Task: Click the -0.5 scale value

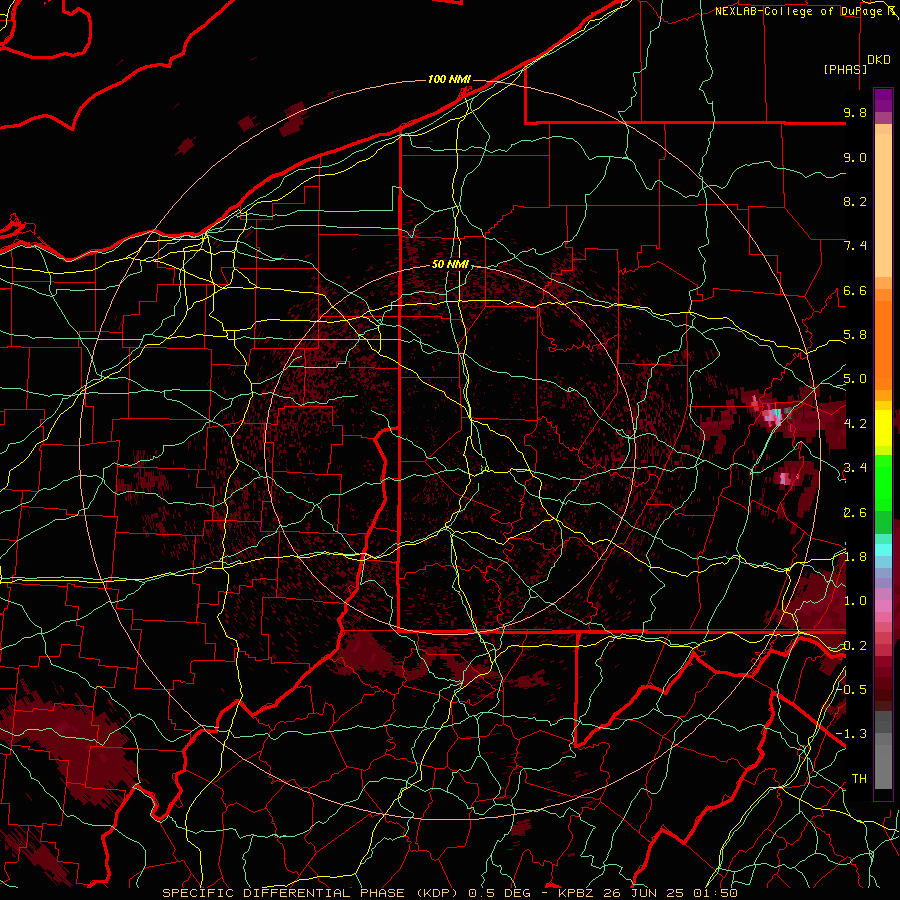Action: click(x=852, y=689)
